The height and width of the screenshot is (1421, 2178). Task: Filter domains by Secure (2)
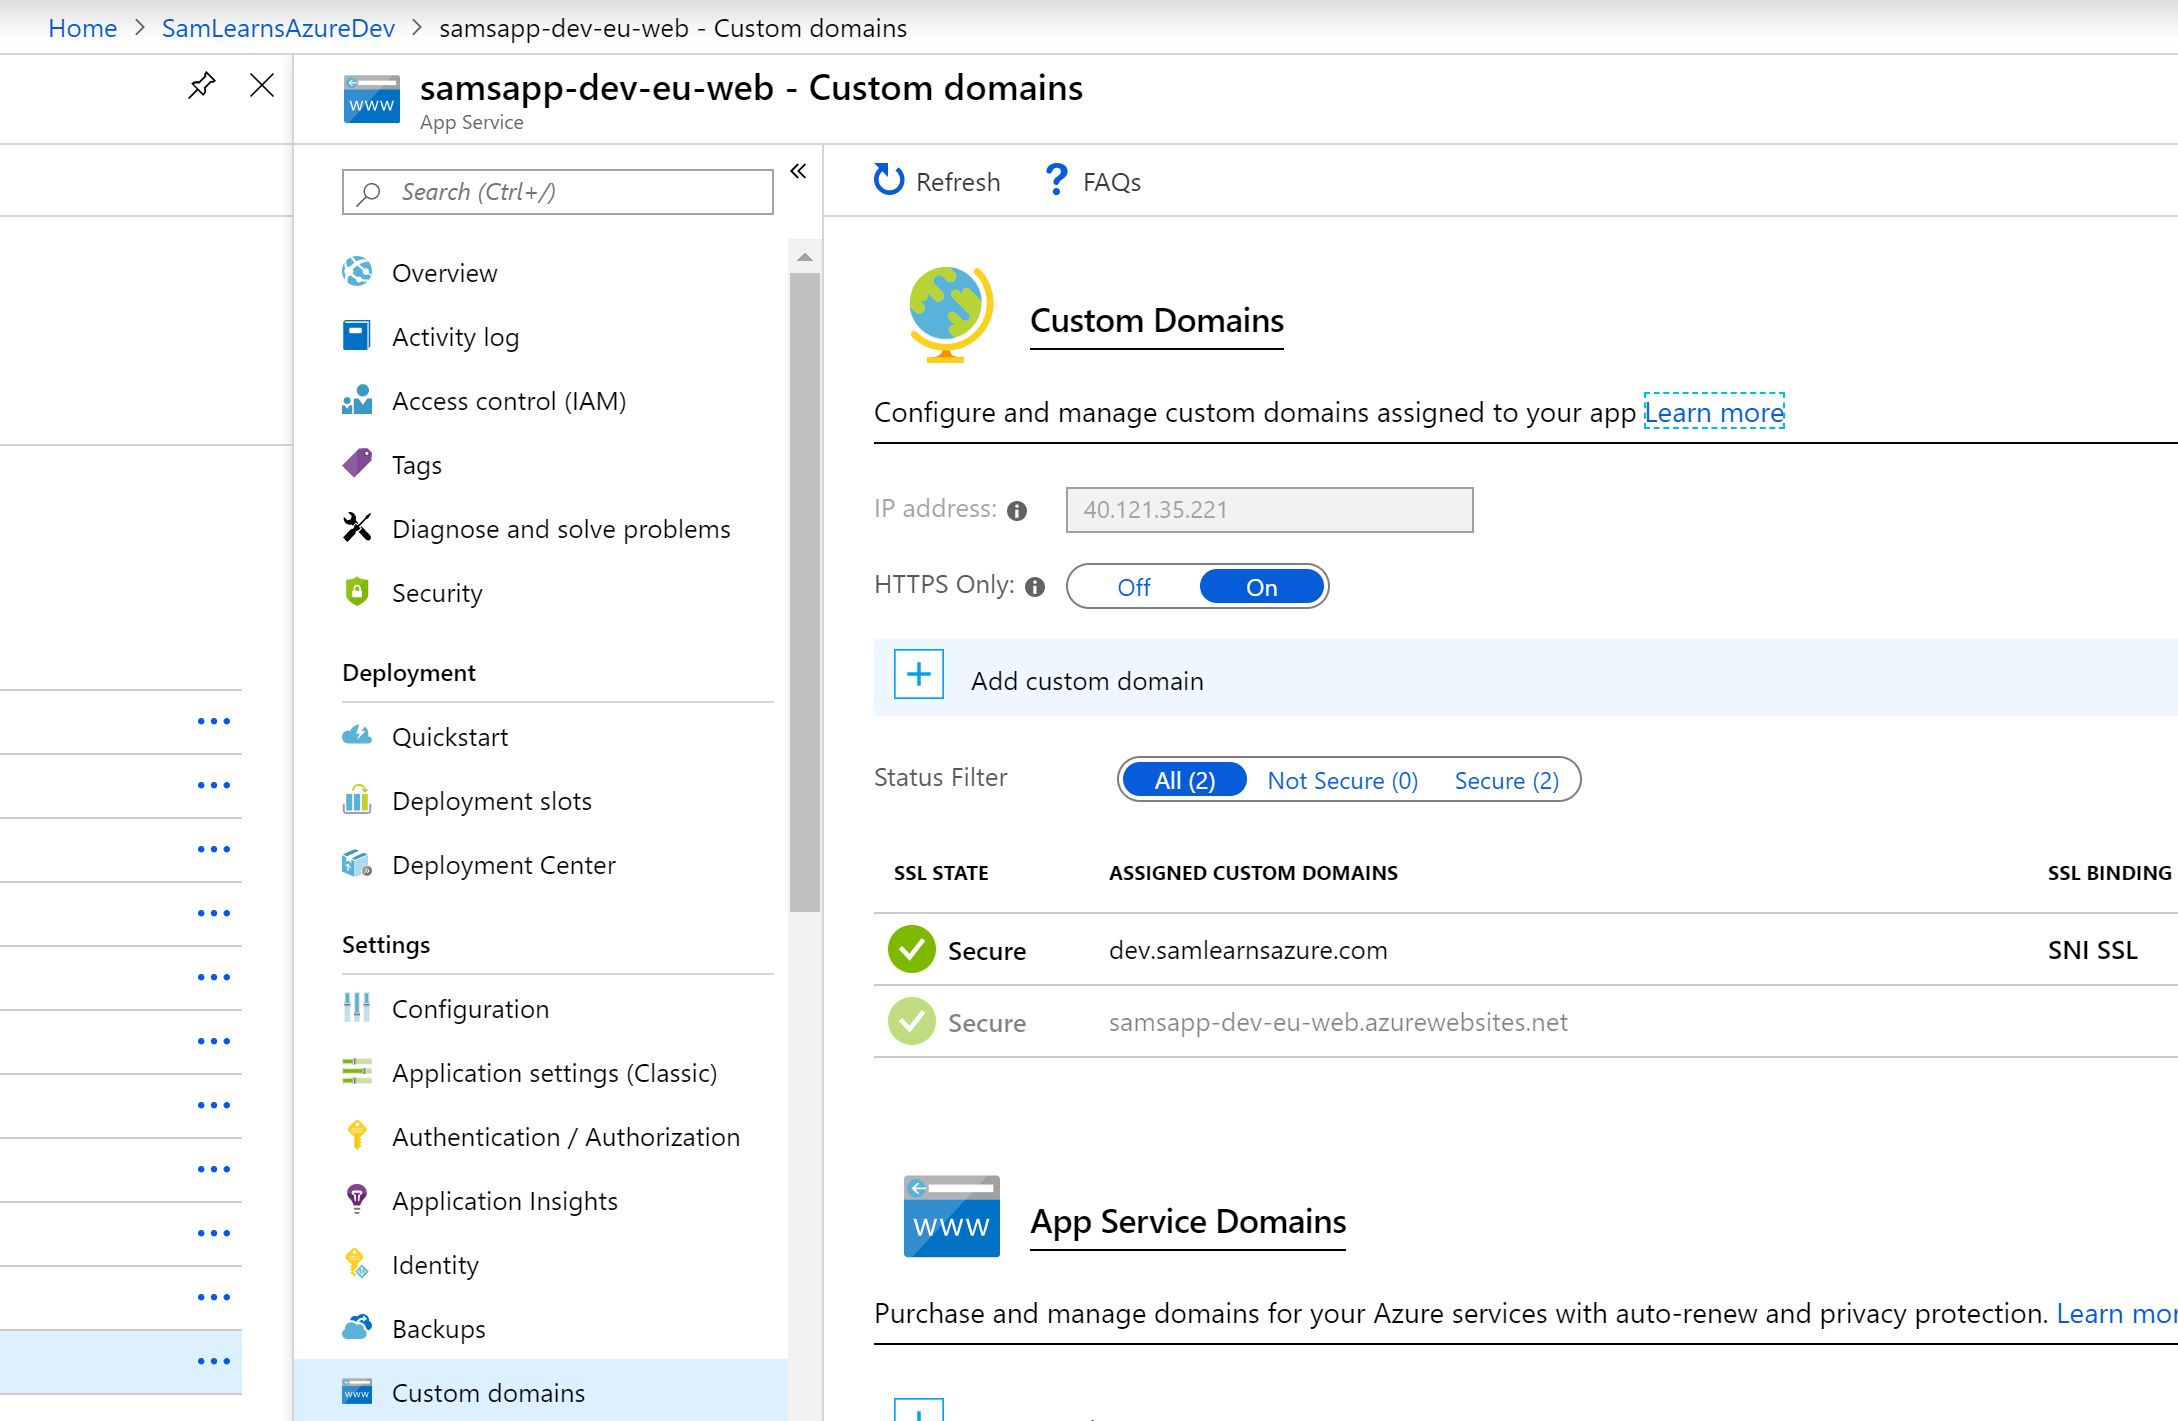click(x=1506, y=780)
